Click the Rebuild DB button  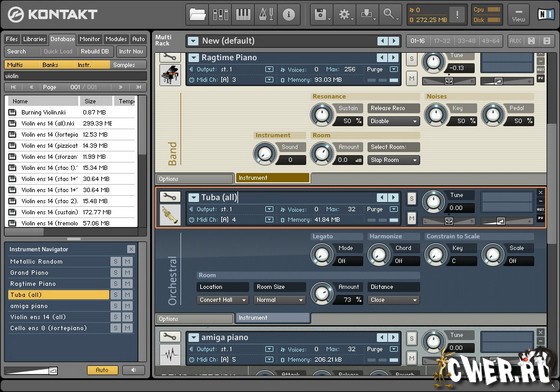coord(95,51)
